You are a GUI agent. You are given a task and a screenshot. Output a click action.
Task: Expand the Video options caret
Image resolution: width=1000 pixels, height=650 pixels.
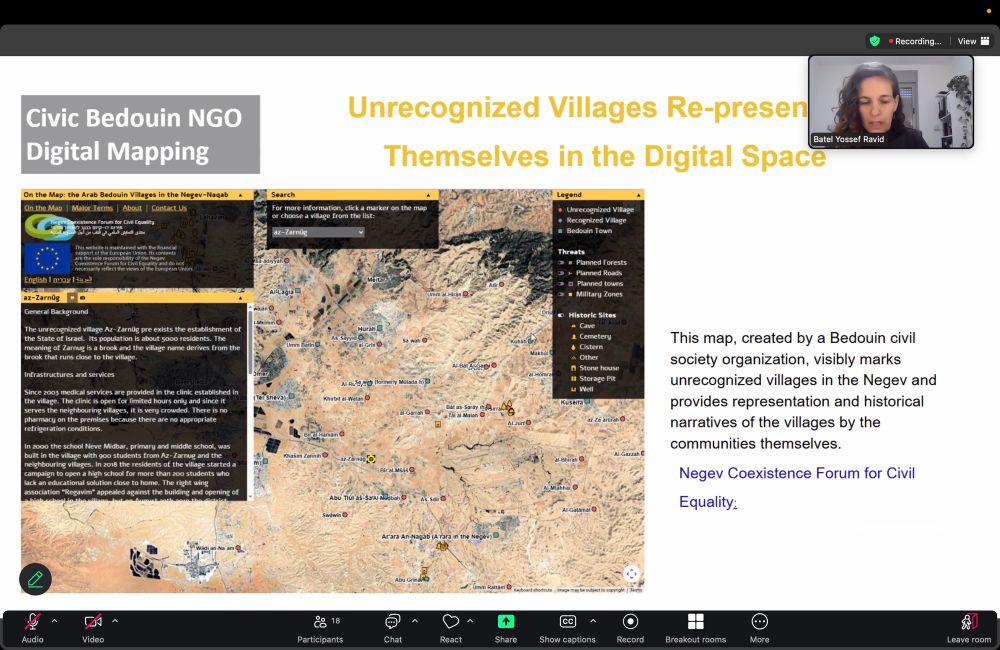[x=115, y=620]
